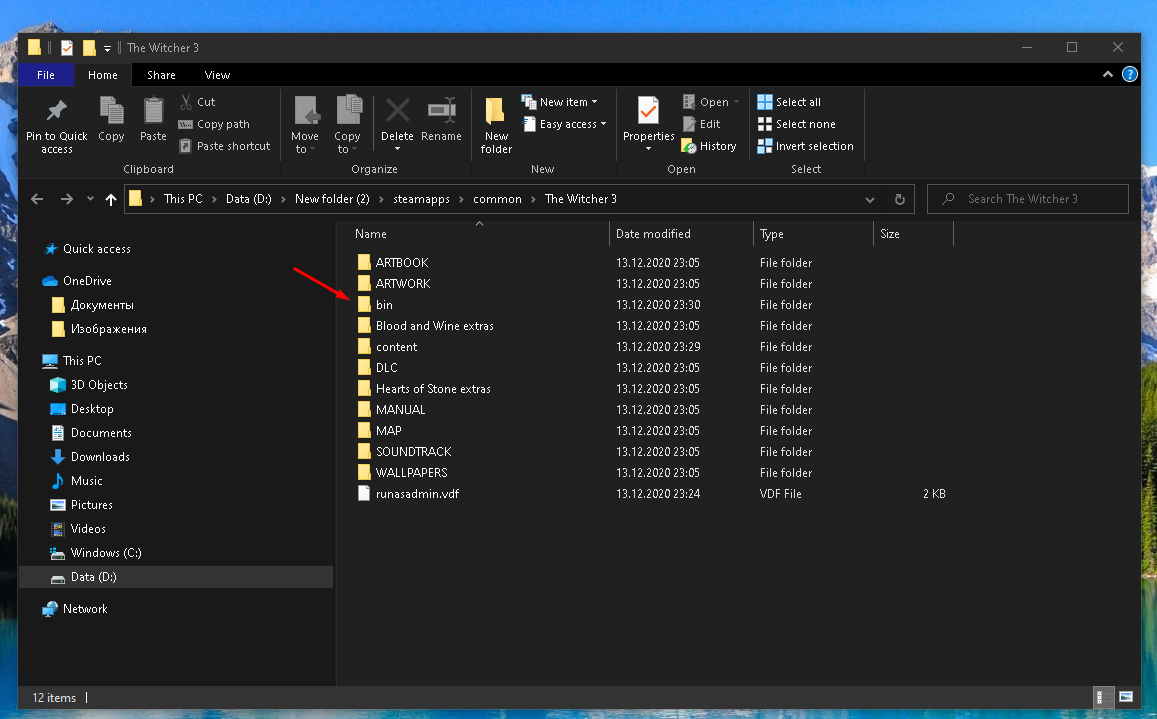Click Paste shortcut

coord(224,146)
